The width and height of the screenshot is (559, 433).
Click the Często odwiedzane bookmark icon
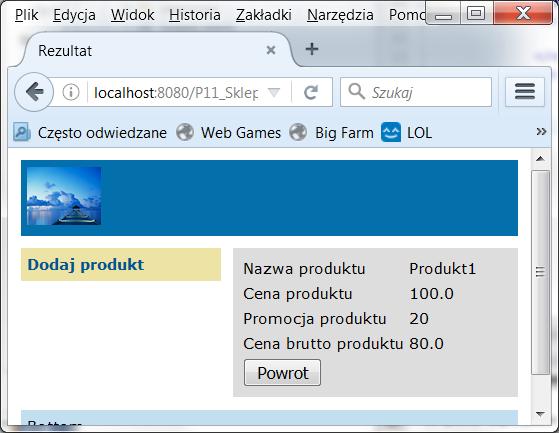pyautogui.click(x=22, y=132)
